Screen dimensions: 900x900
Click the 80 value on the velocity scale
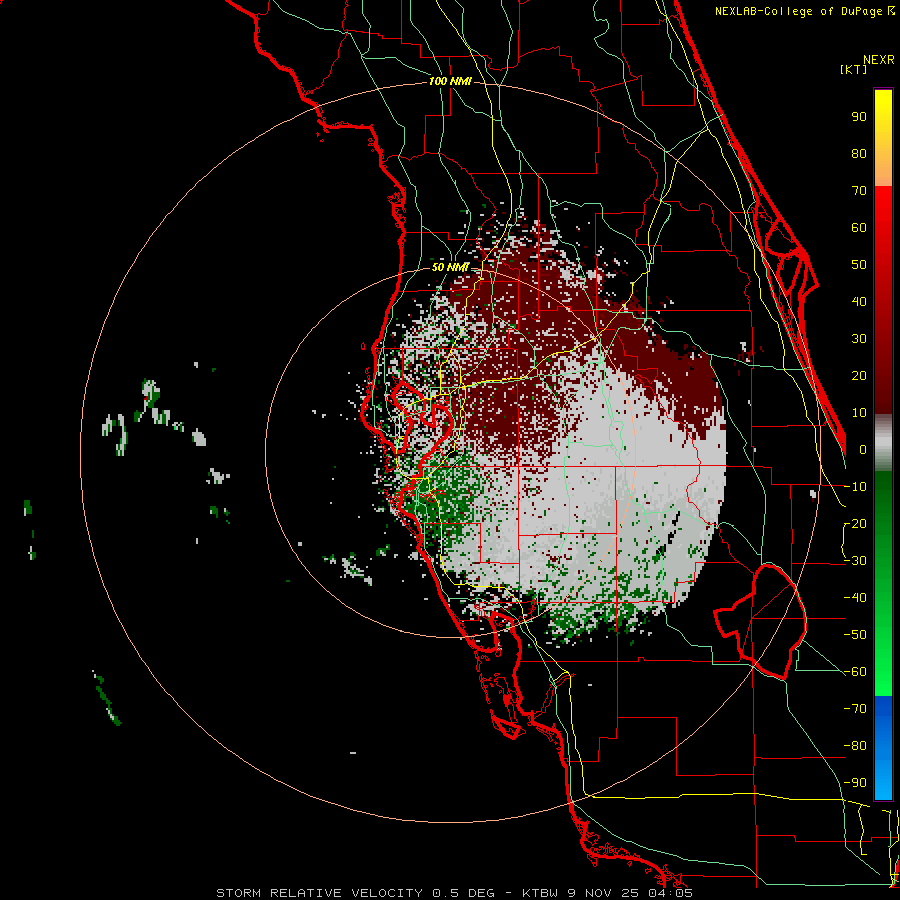click(859, 154)
